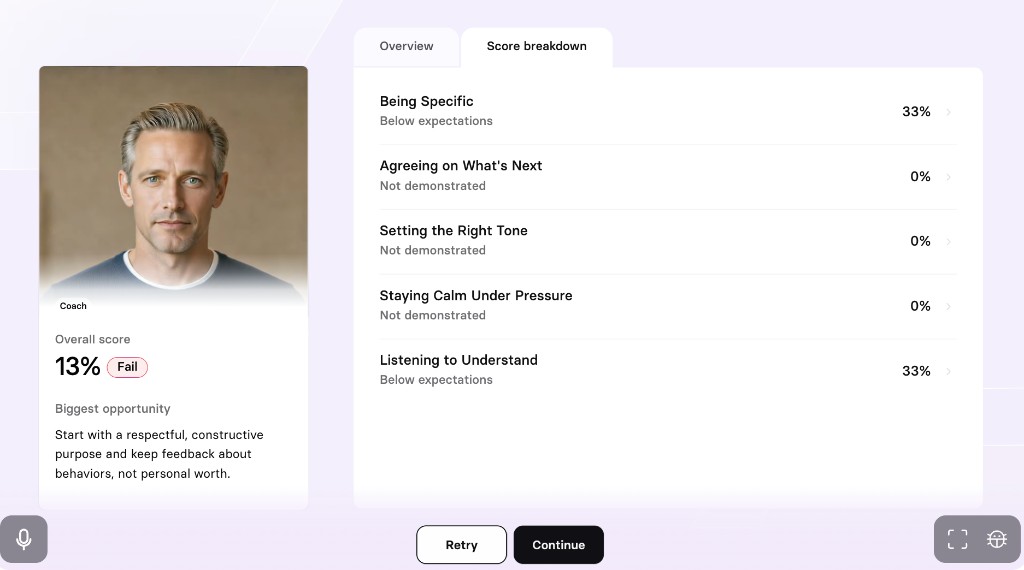Click the Continue button
This screenshot has height=570, width=1024.
point(558,545)
